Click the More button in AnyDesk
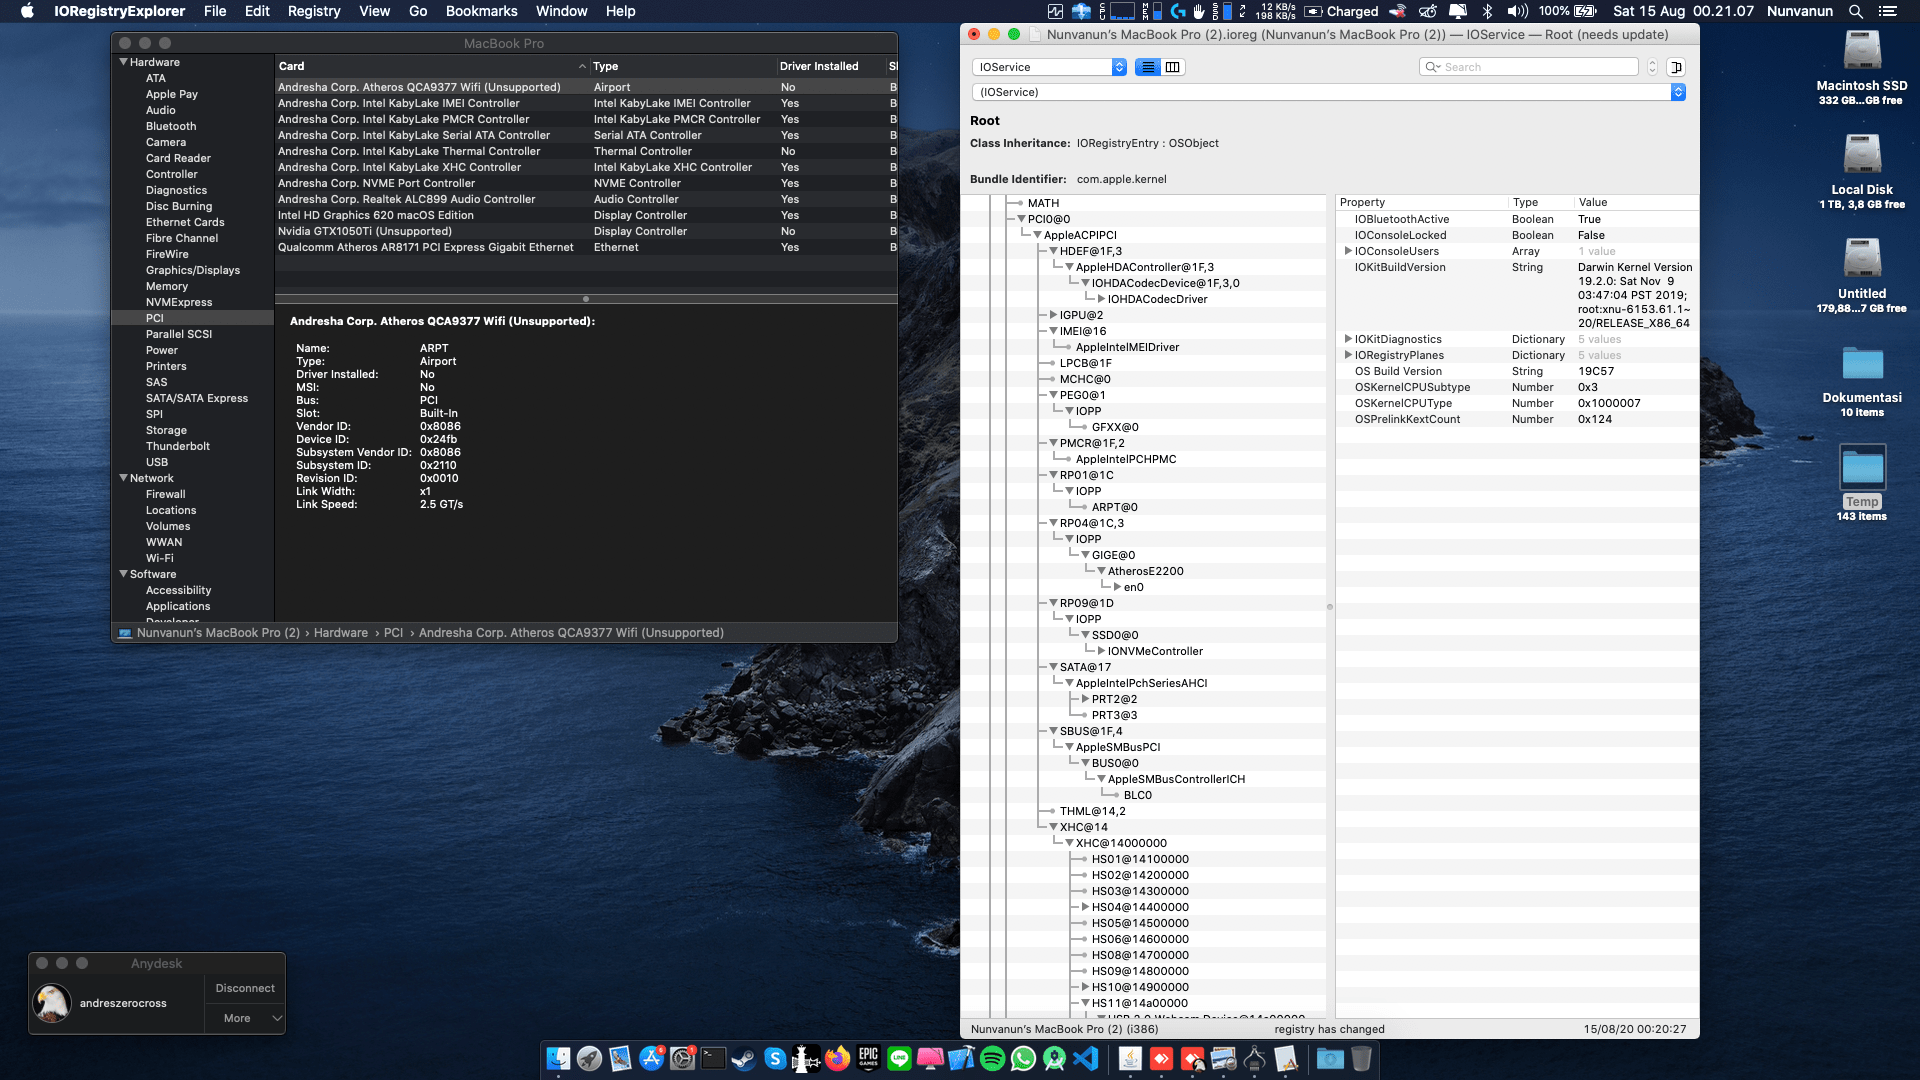Screen dimensions: 1920x1080 pyautogui.click(x=237, y=1018)
